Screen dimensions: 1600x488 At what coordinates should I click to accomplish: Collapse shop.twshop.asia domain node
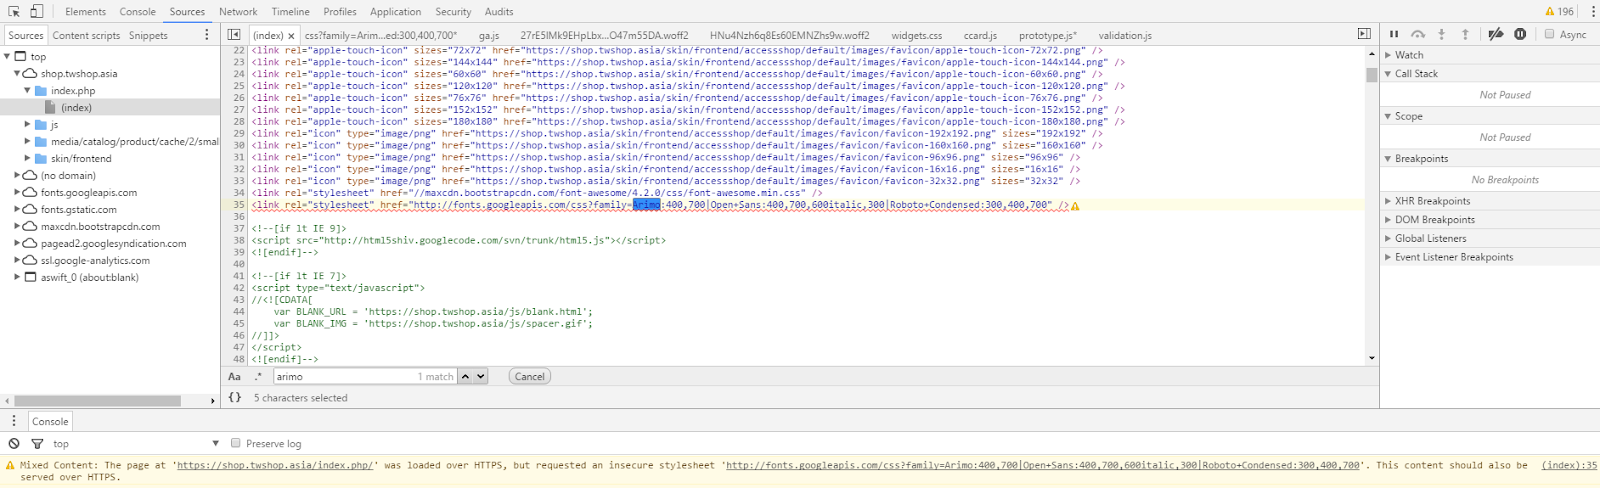[17, 73]
